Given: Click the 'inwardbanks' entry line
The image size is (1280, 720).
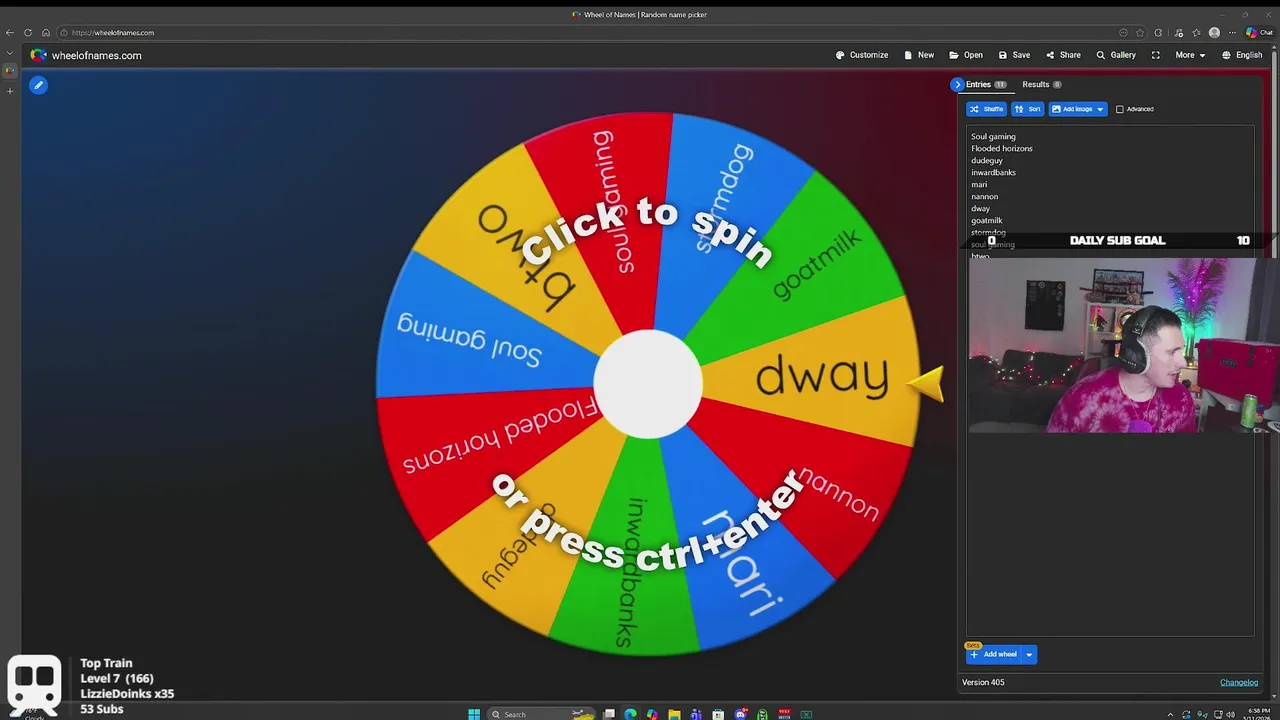Looking at the screenshot, I should [993, 172].
